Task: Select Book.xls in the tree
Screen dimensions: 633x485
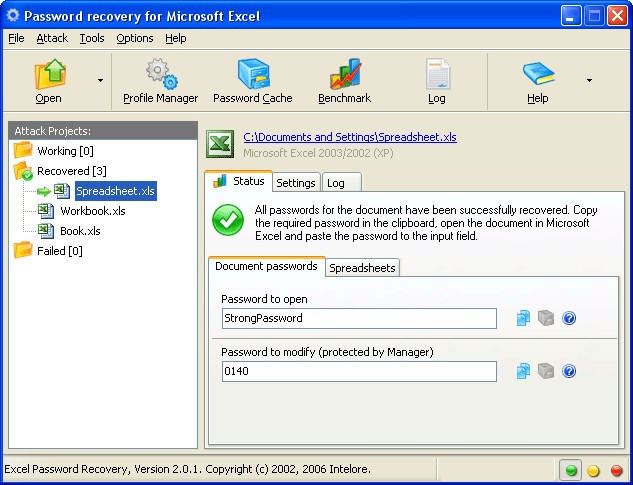Action: (80, 231)
